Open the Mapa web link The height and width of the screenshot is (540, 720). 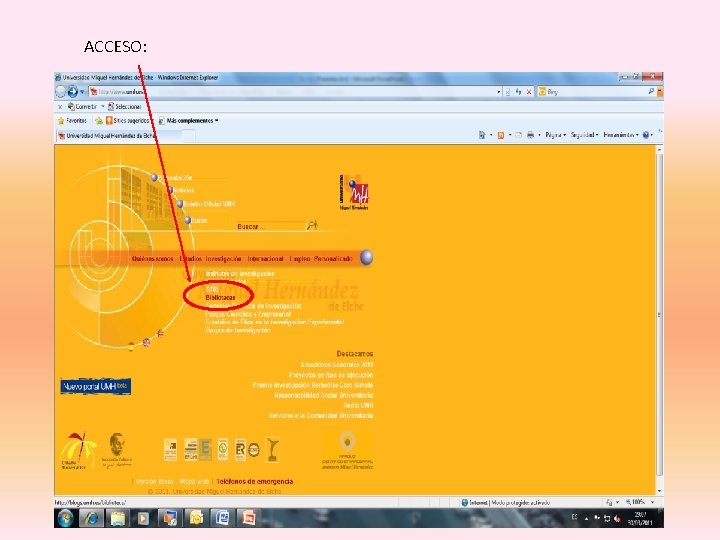tap(194, 482)
